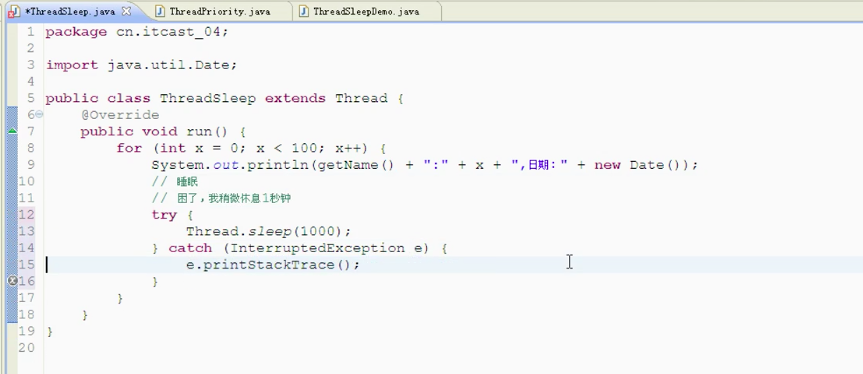Screen dimensions: 863x374
Task: Click the green override marker on line 7
Action: click(x=12, y=131)
